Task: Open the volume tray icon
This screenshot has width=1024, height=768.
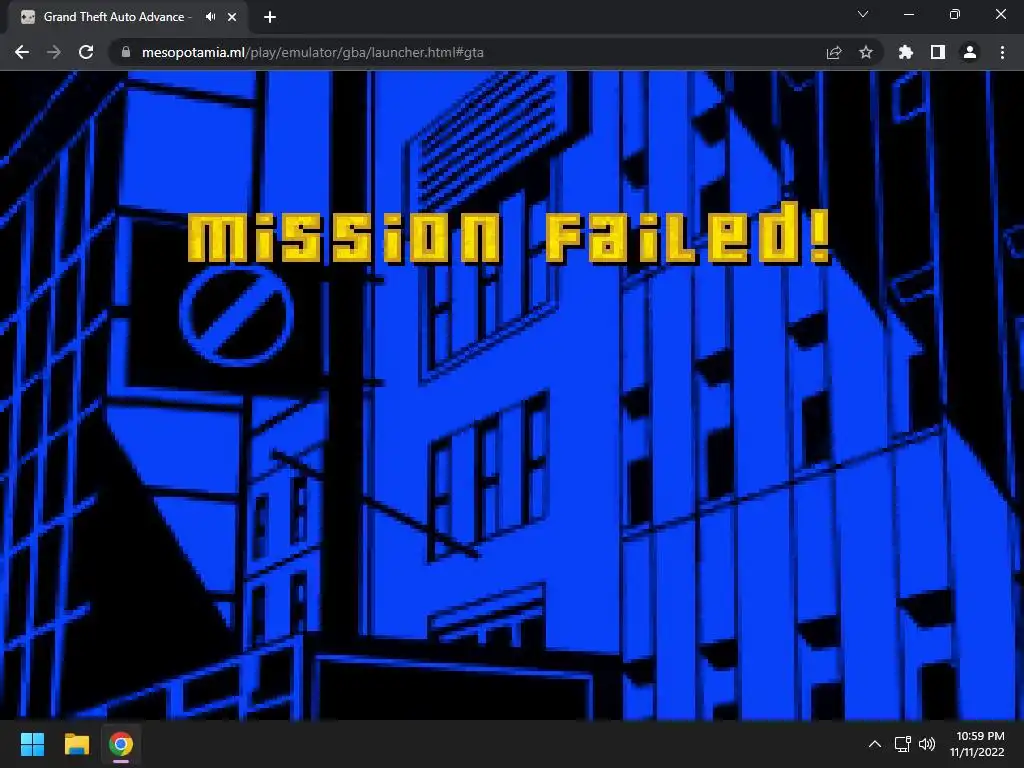Action: (x=927, y=744)
